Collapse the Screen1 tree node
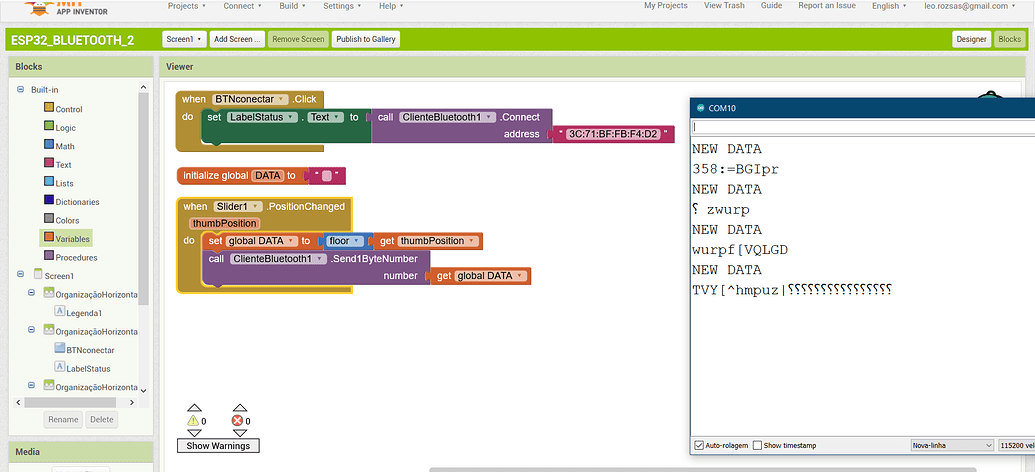Viewport: 1035px width, 472px height. click(20, 275)
